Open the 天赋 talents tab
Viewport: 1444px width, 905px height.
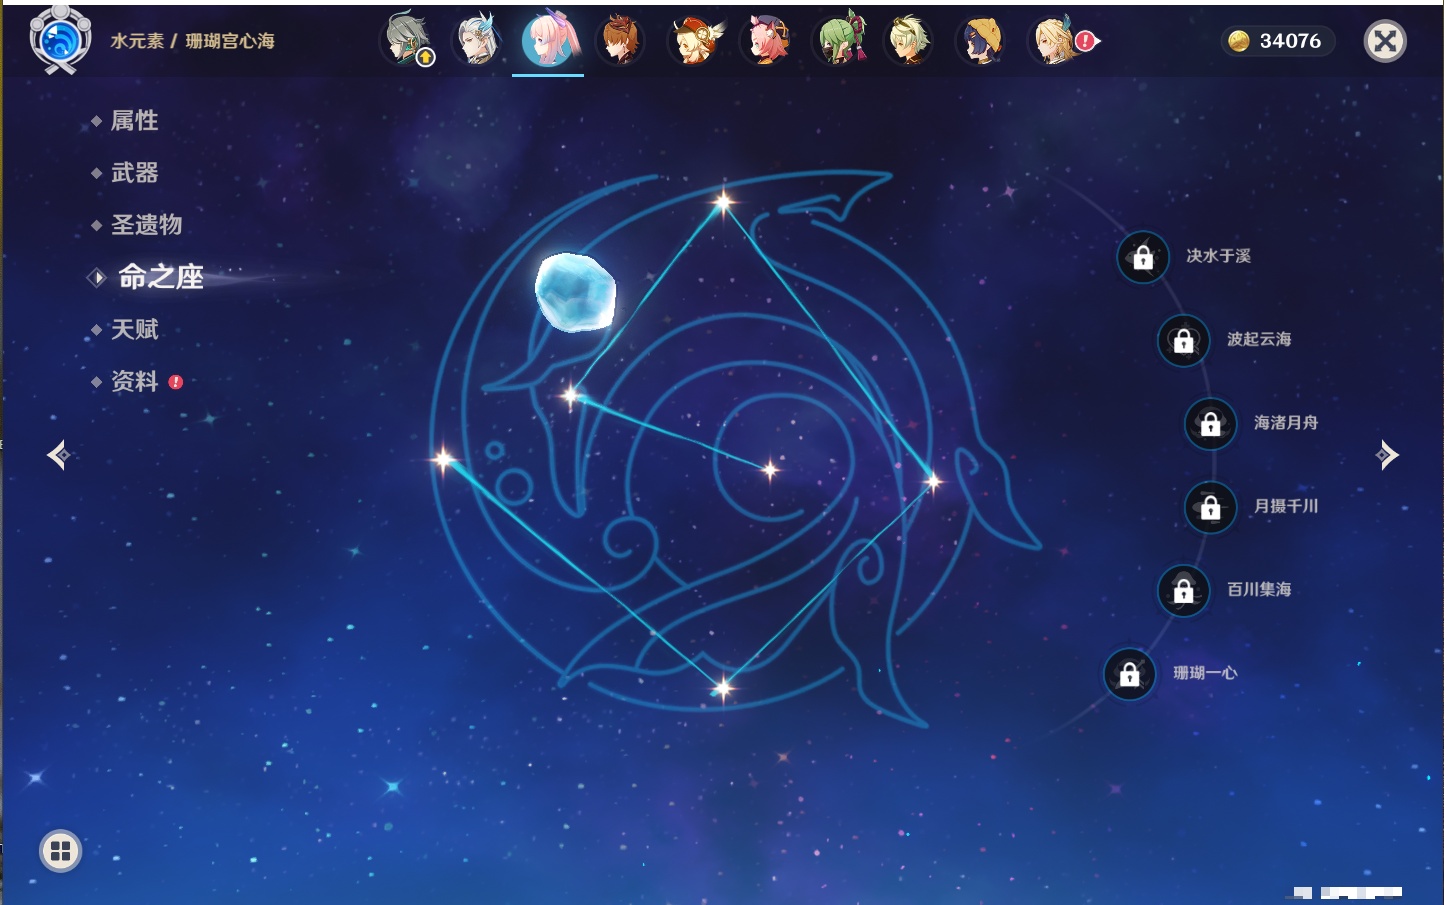[134, 329]
